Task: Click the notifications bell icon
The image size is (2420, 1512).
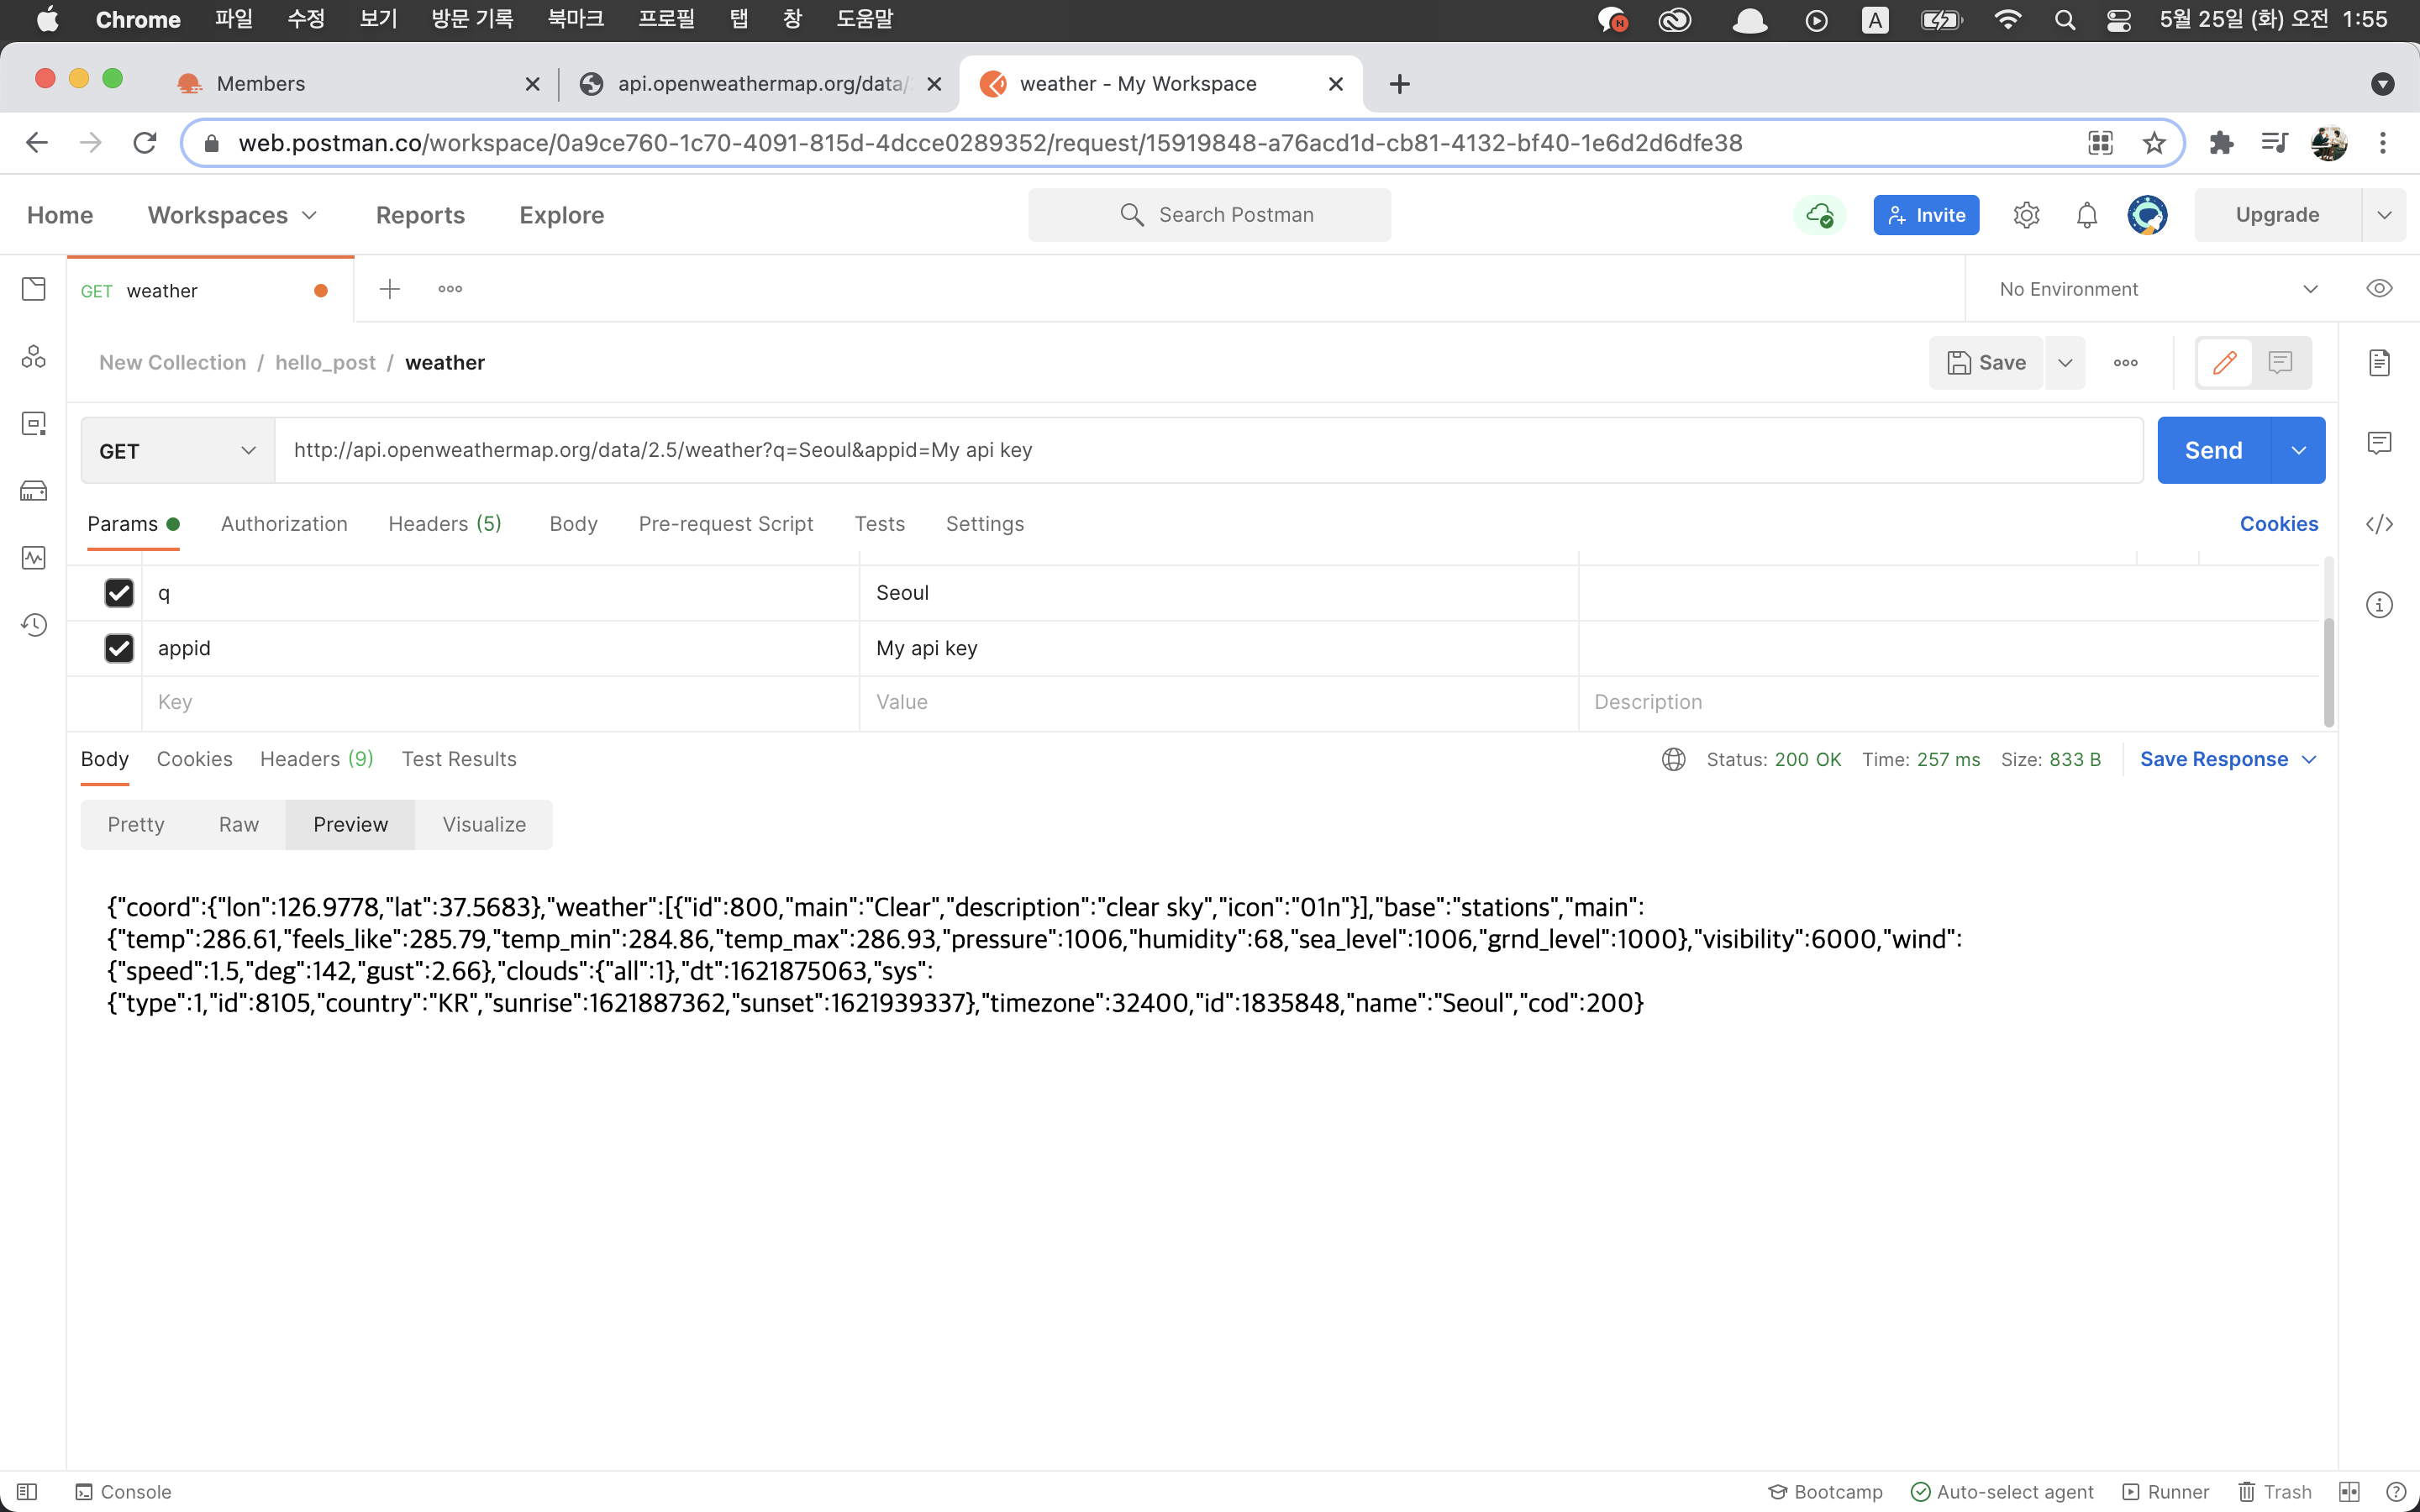Action: point(2086,215)
